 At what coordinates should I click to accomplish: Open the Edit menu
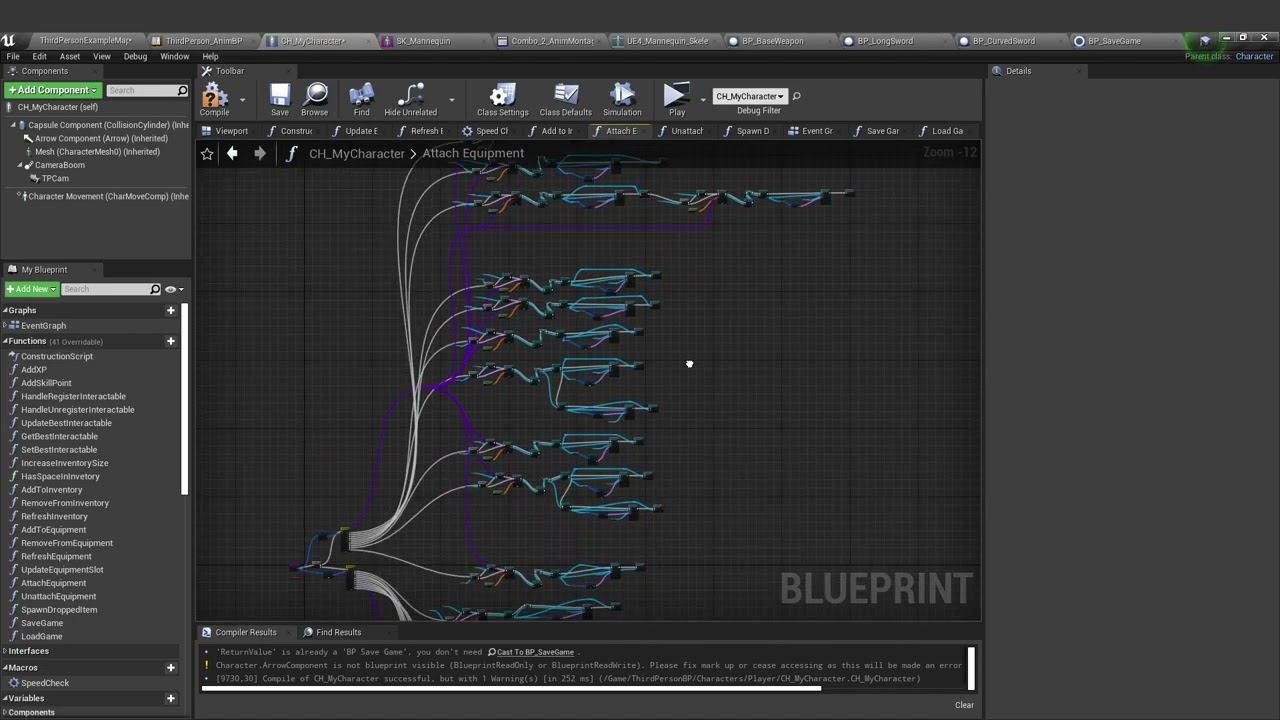[x=40, y=56]
